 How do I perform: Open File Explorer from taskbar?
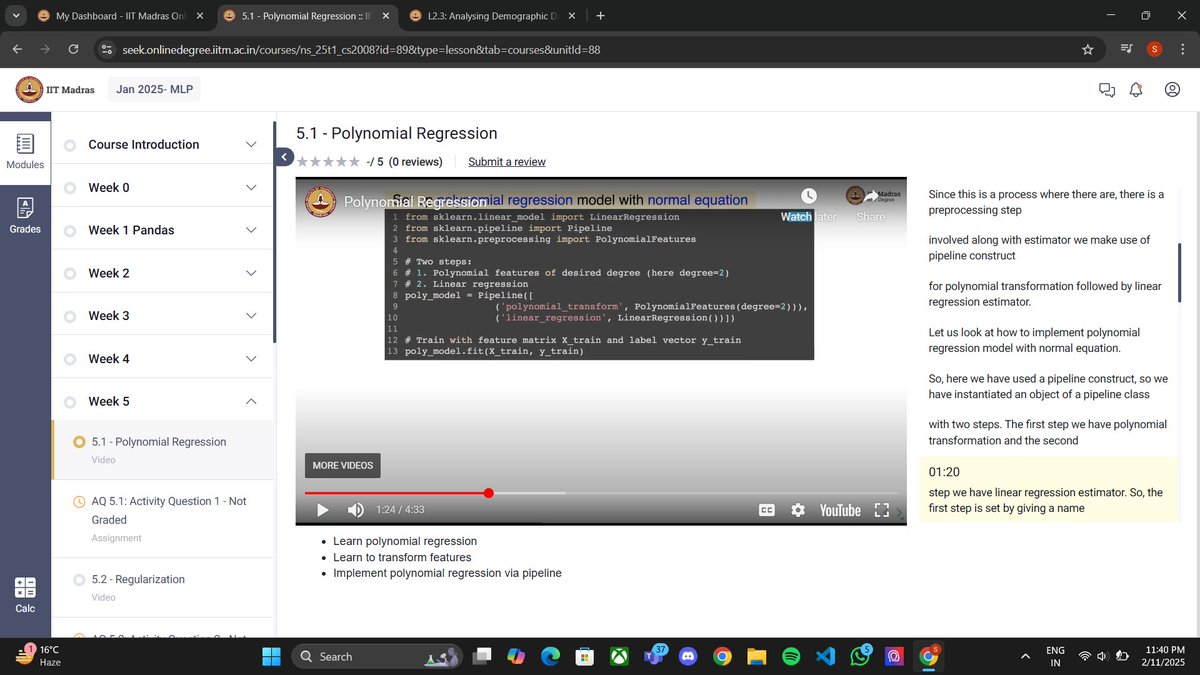point(756,656)
